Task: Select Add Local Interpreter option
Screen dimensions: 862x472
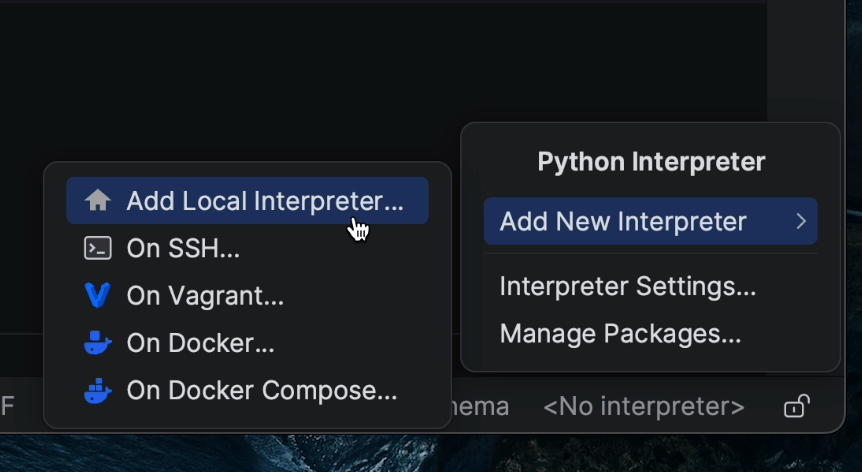Action: pyautogui.click(x=265, y=201)
